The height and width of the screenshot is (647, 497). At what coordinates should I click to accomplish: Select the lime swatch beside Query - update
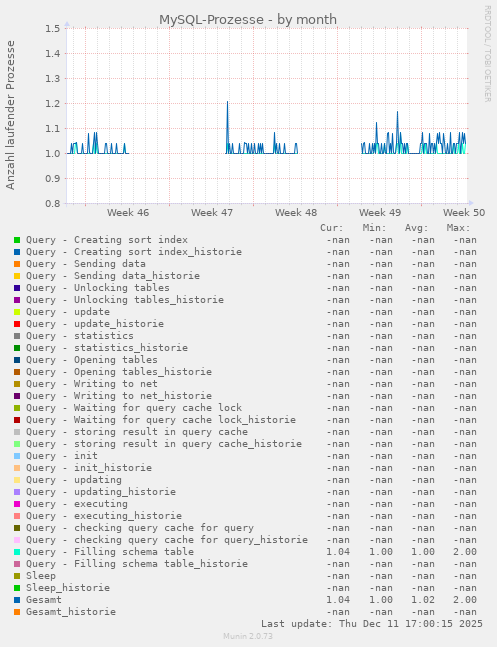(17, 312)
